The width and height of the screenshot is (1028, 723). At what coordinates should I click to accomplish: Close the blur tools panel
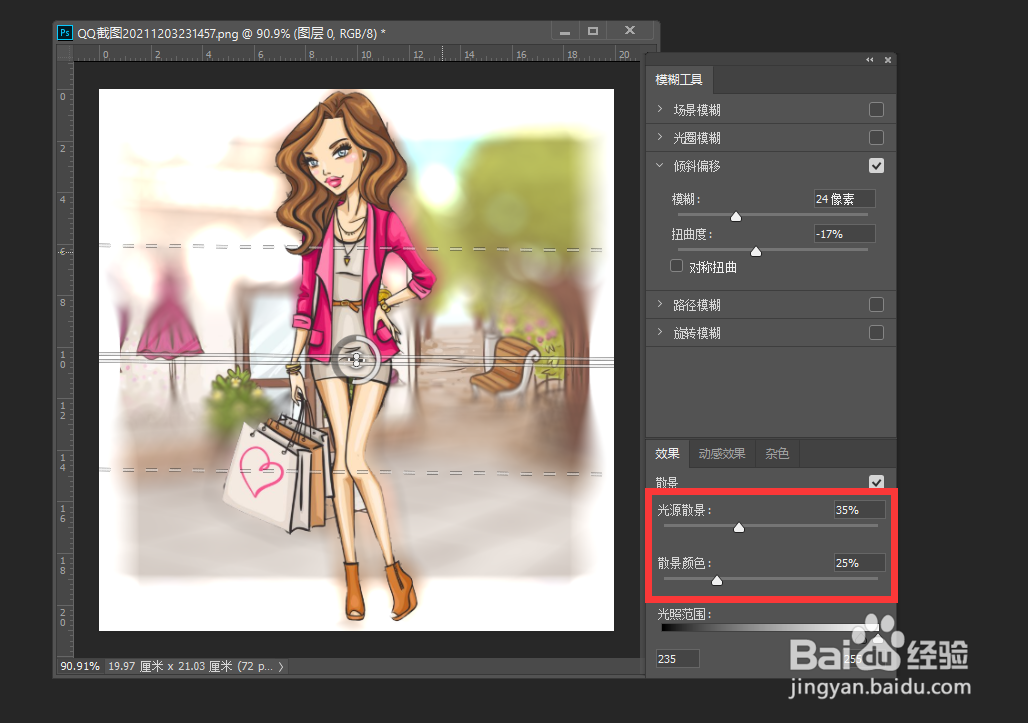coord(888,60)
